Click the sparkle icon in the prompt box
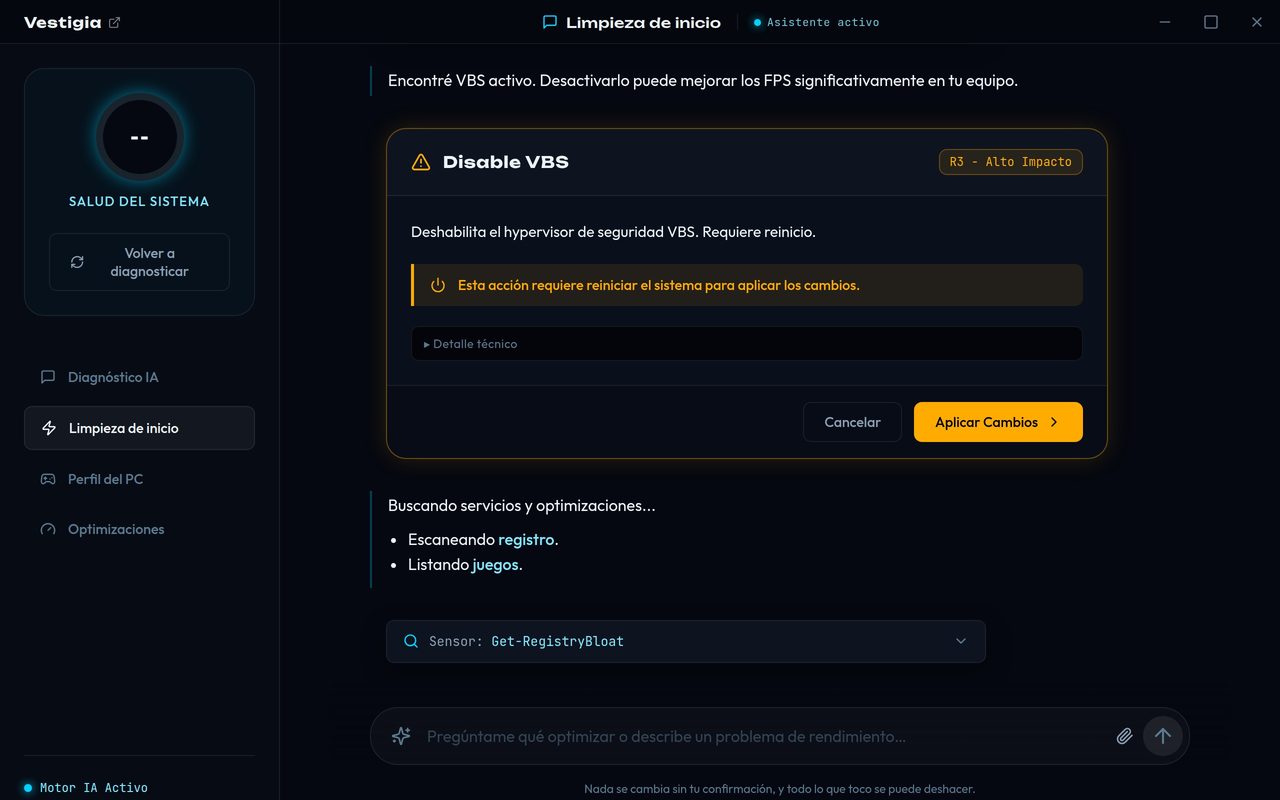1280x800 pixels. point(401,736)
